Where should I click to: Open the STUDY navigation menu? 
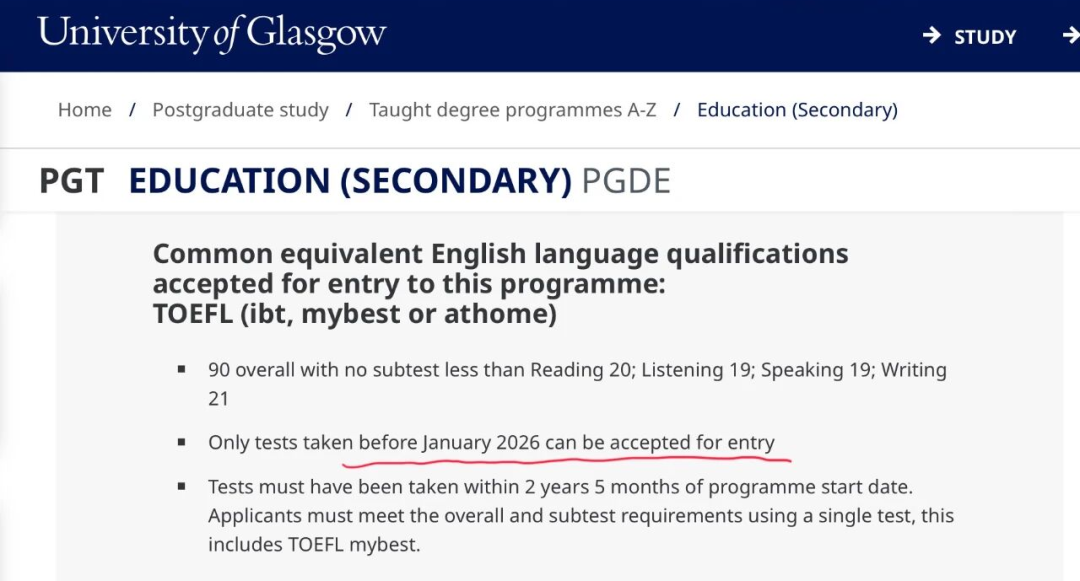tap(984, 37)
